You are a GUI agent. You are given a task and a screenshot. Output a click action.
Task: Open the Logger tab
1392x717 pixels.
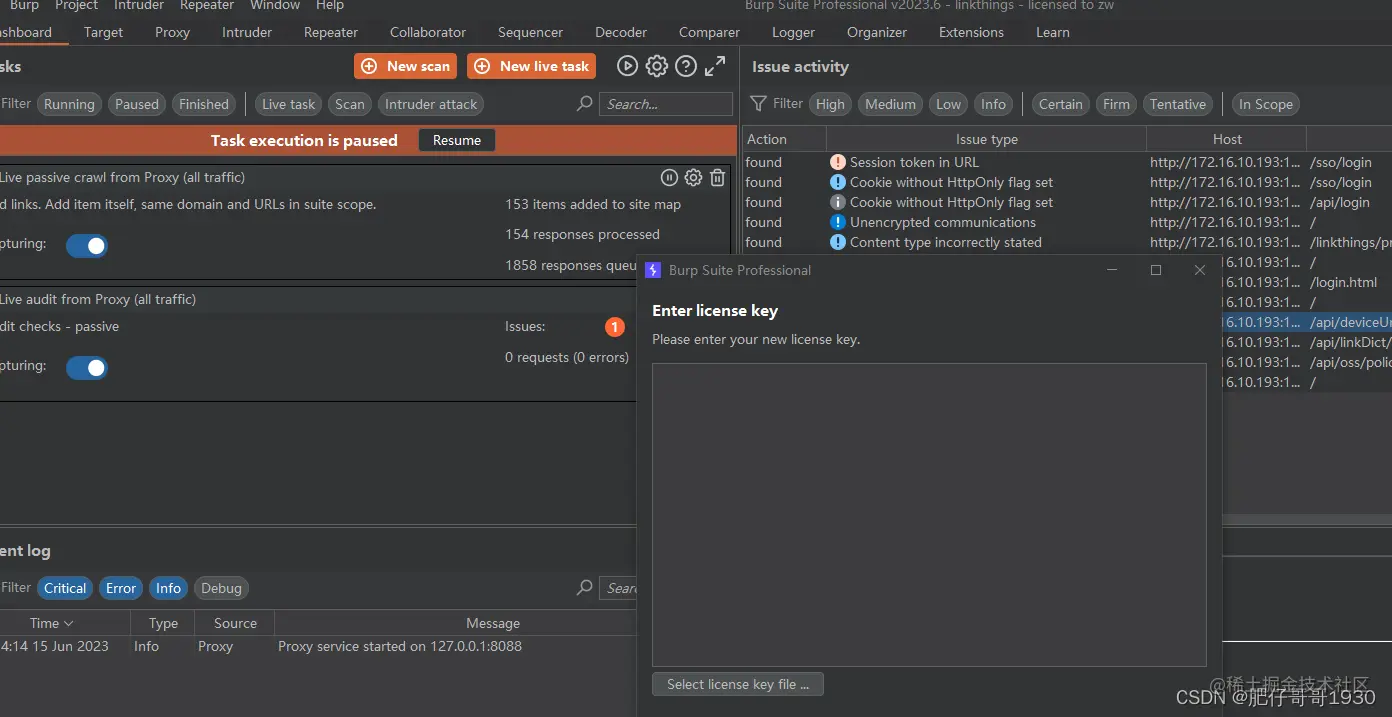coord(793,32)
